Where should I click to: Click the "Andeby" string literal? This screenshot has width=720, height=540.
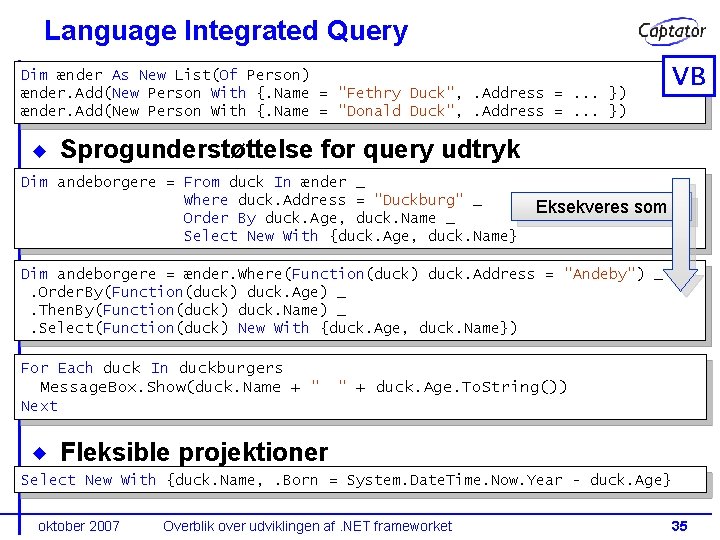click(x=604, y=274)
